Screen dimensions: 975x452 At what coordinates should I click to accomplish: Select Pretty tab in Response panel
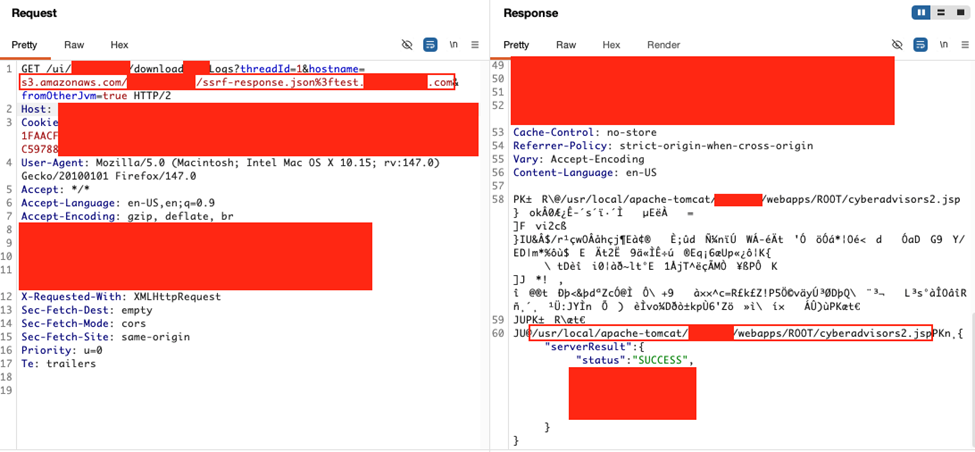516,45
